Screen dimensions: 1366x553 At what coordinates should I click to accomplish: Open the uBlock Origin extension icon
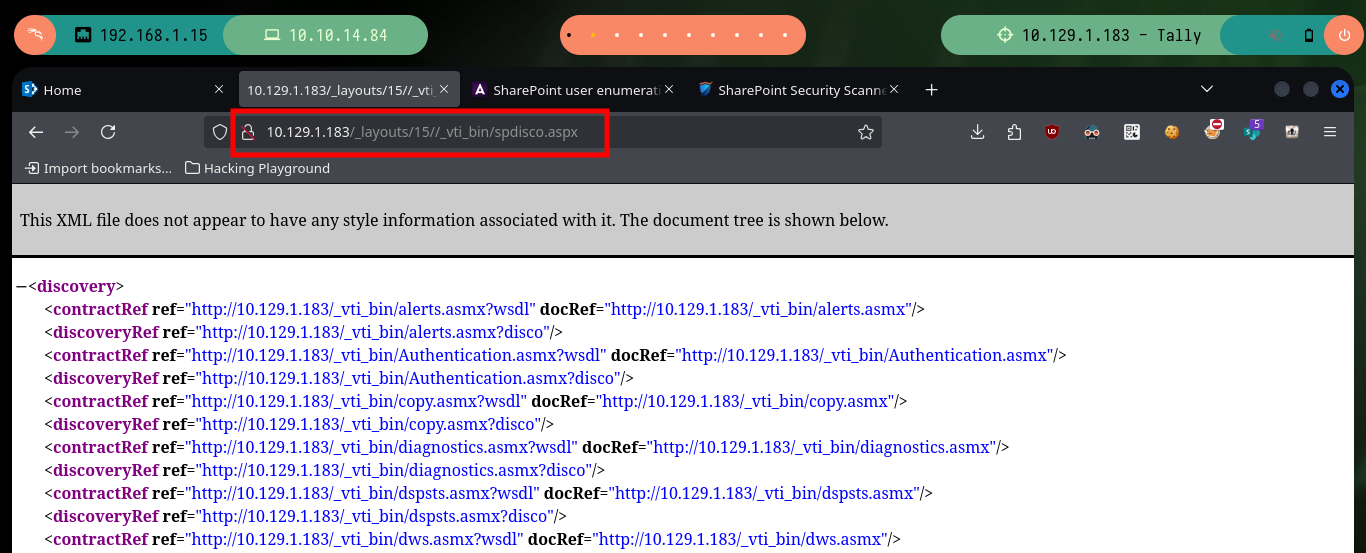tap(1051, 132)
